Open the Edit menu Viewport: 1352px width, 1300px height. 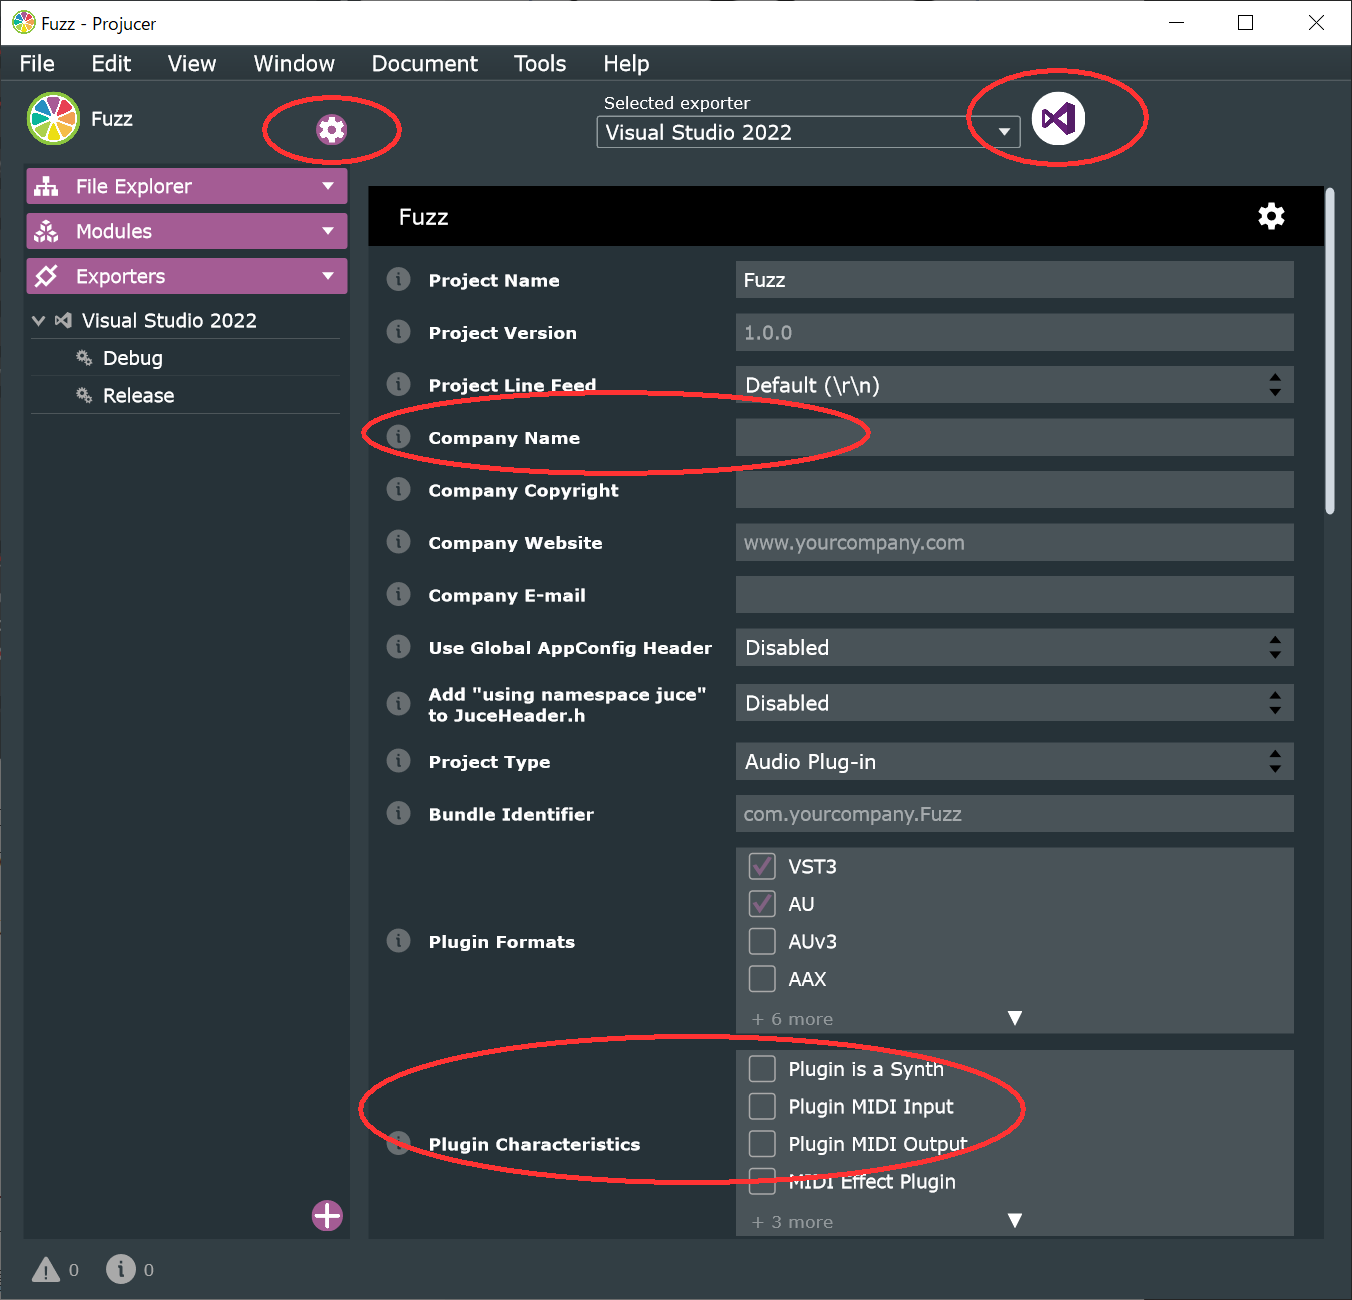point(111,63)
